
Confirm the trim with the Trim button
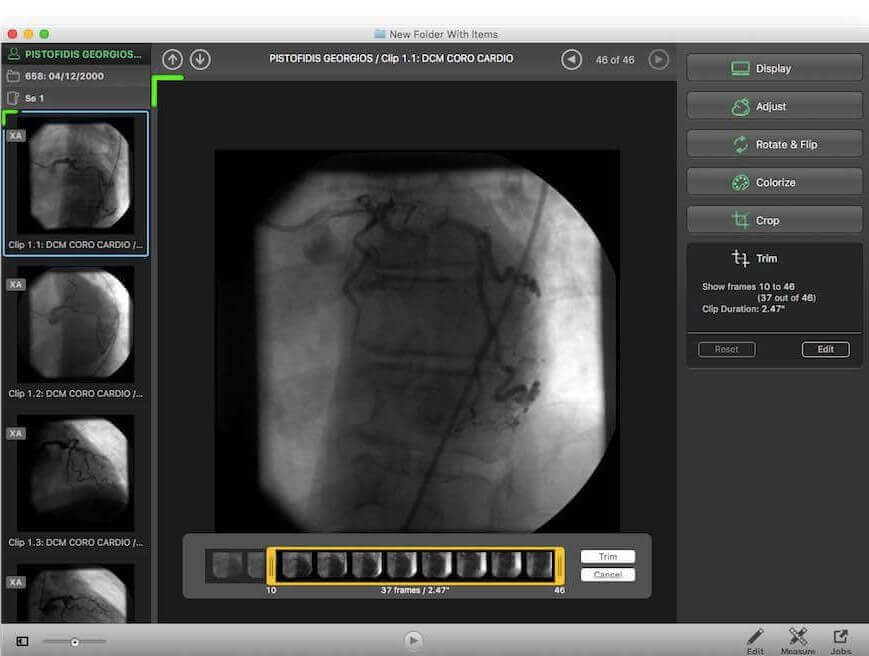point(607,556)
